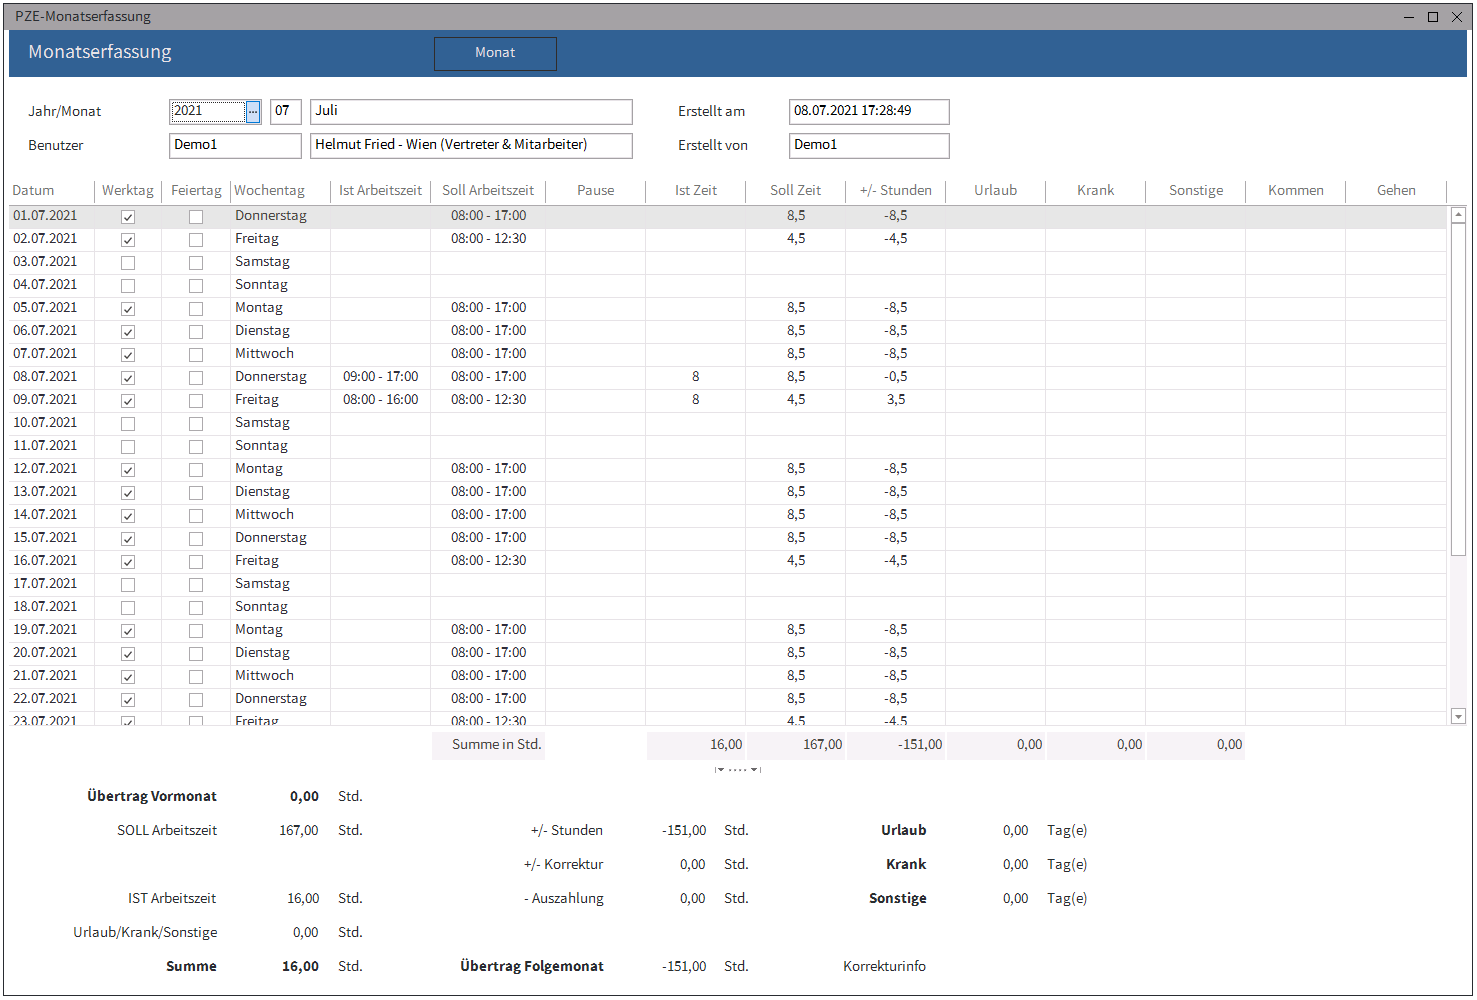Screen dimensions: 1477x1000
Task: Click the Werktag column header
Action: point(128,190)
